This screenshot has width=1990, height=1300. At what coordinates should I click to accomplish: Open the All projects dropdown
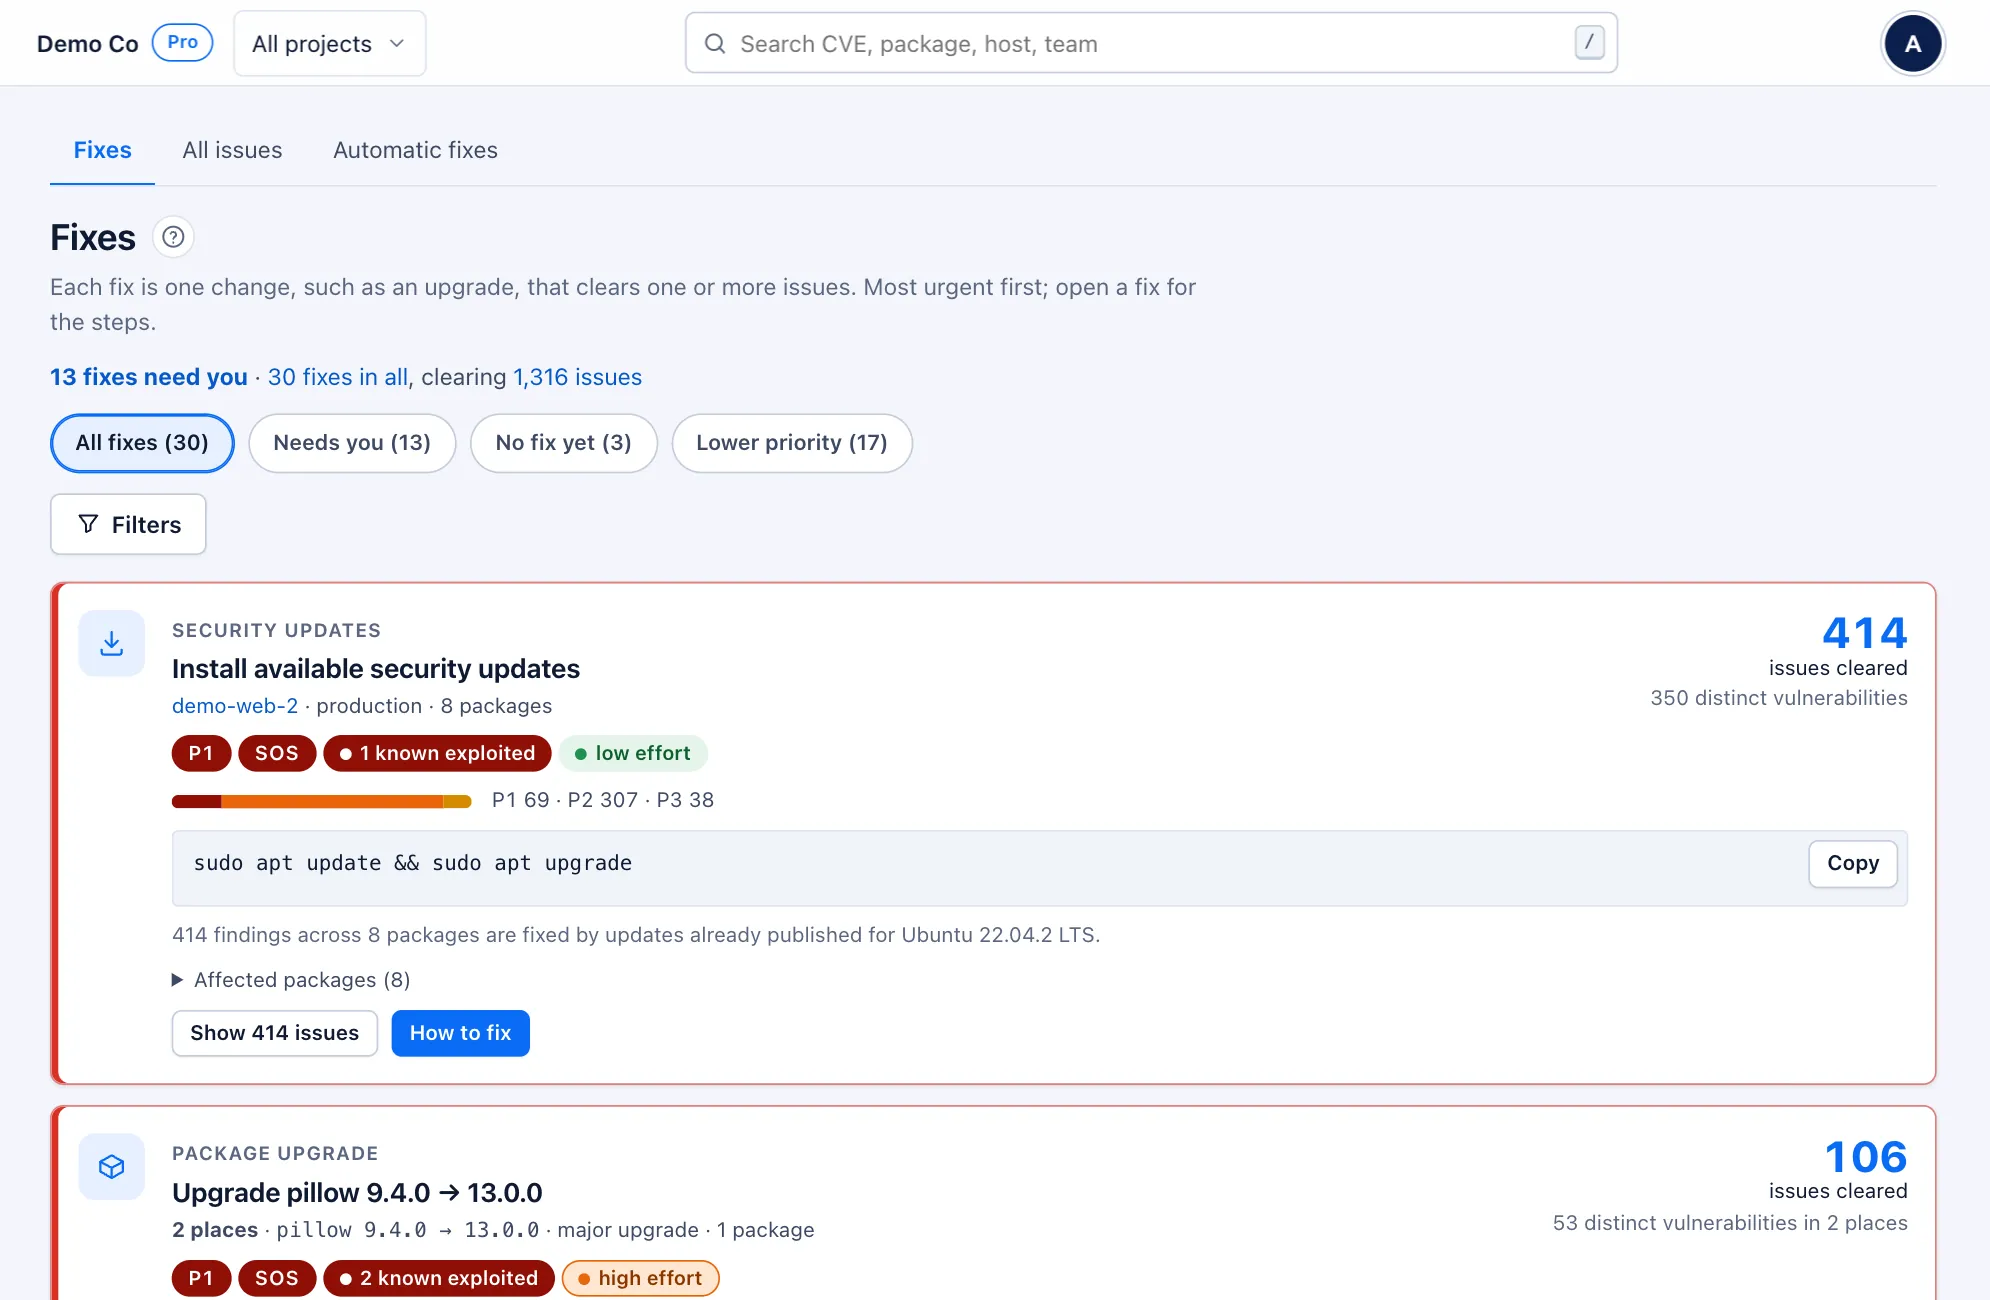pos(330,43)
